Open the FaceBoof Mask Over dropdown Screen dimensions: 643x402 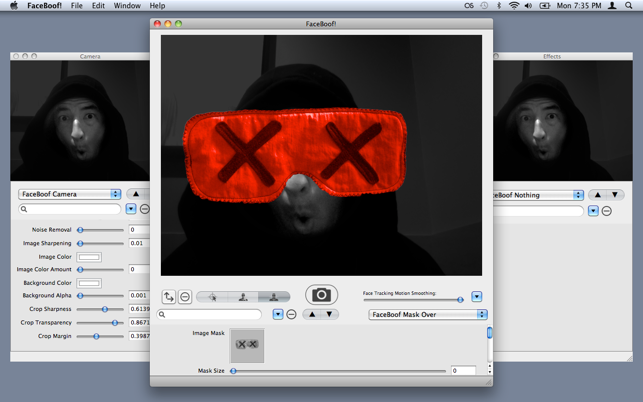point(428,315)
